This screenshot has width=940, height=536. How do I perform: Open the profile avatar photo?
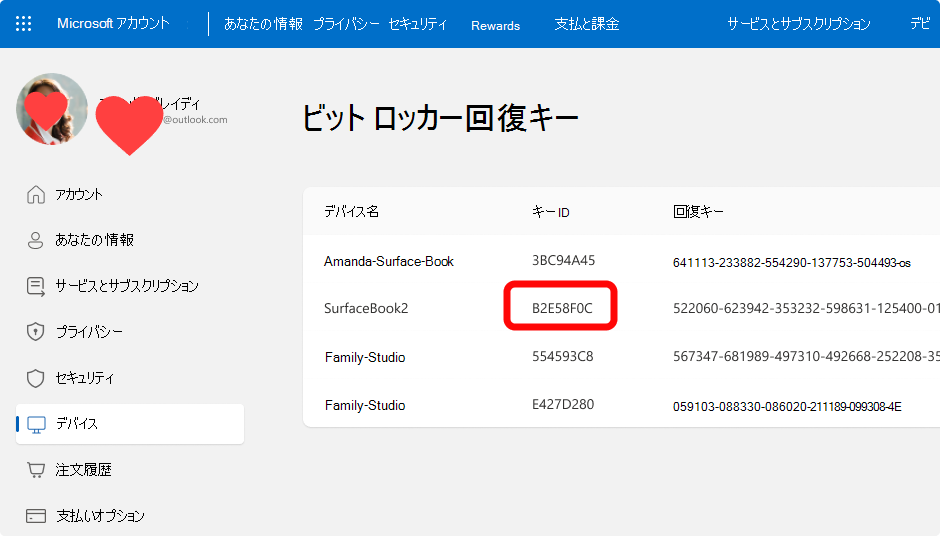52,109
